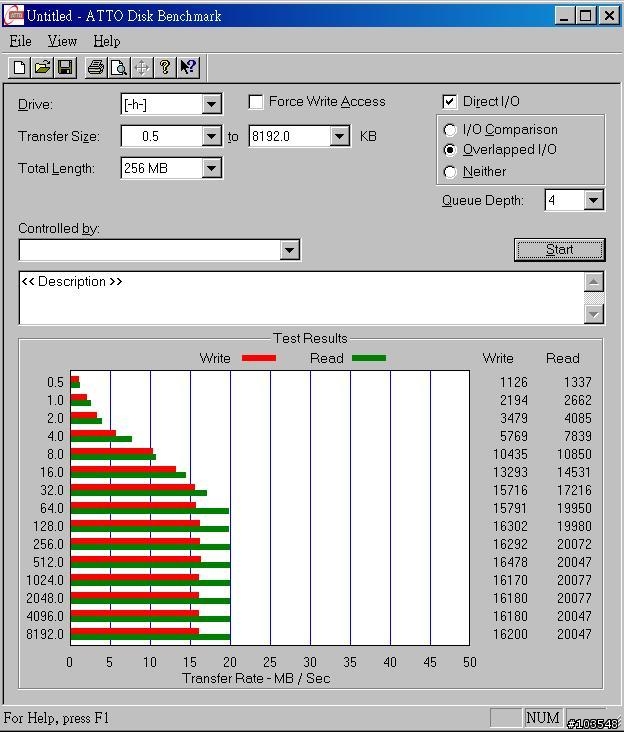
Task: Click the red Write legend swatch
Action: tap(259, 358)
